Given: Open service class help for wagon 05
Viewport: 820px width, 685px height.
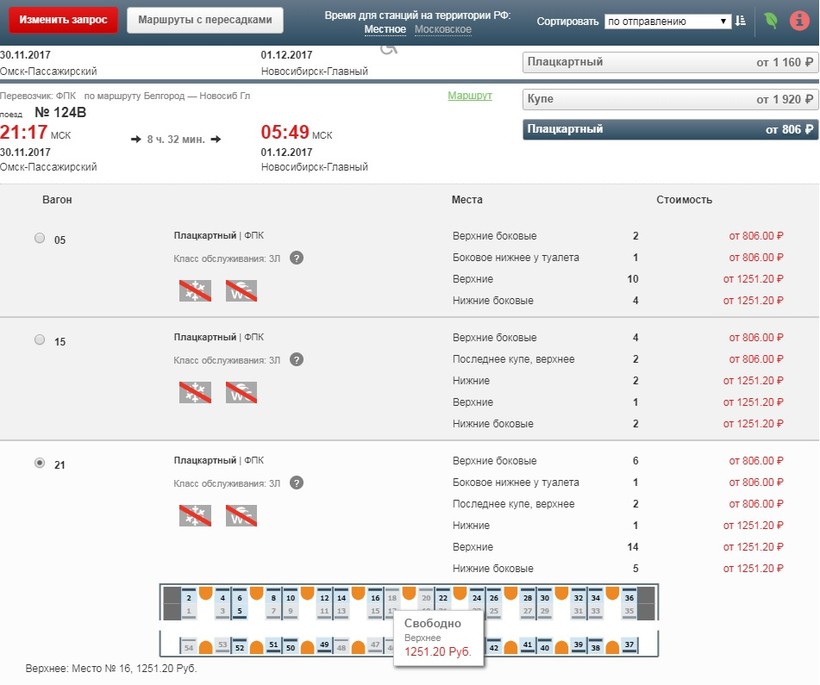Looking at the screenshot, I should tap(297, 258).
